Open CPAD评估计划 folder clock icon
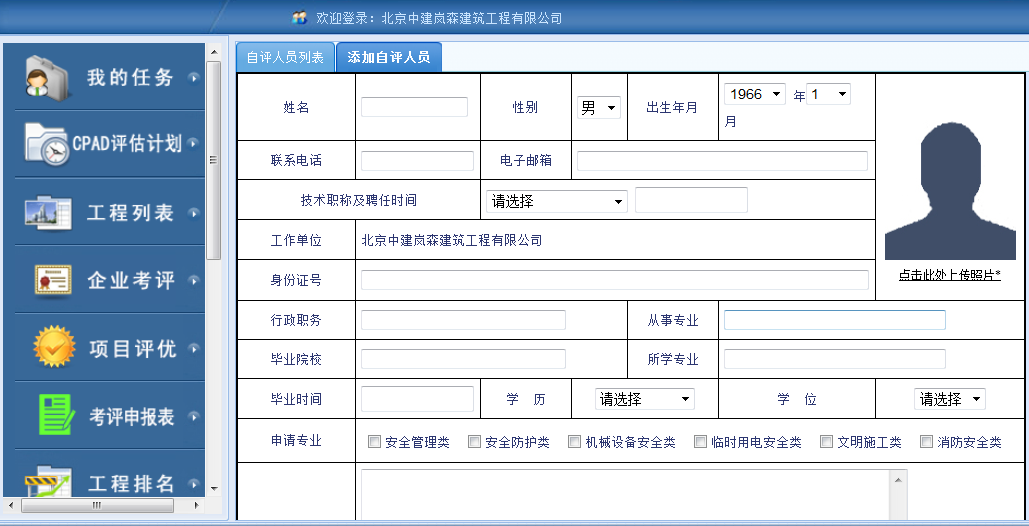Image resolution: width=1029 pixels, height=526 pixels. point(47,144)
